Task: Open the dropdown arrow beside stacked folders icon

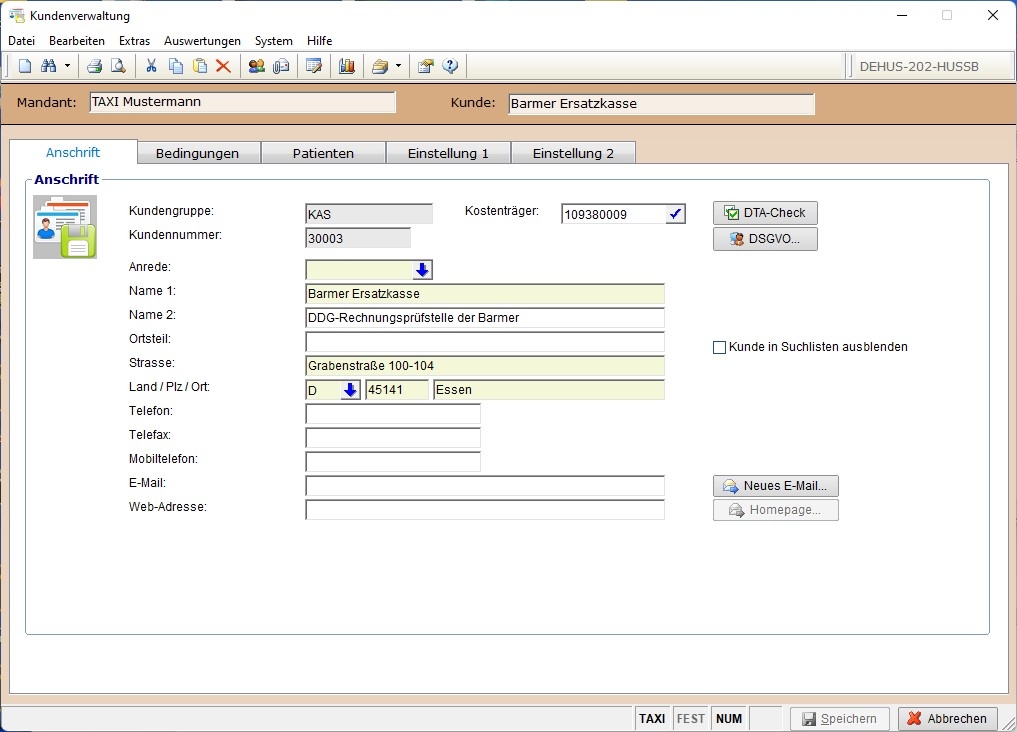Action: pyautogui.click(x=398, y=66)
